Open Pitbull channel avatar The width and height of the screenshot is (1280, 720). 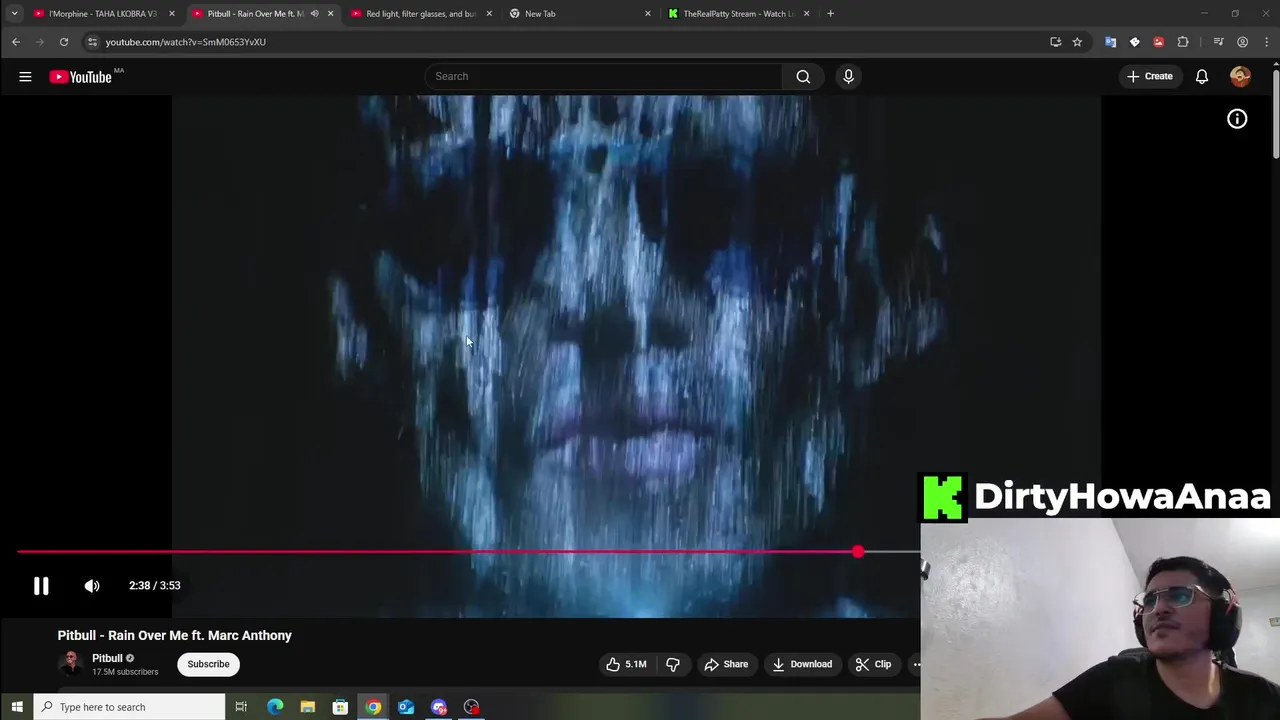pyautogui.click(x=70, y=663)
